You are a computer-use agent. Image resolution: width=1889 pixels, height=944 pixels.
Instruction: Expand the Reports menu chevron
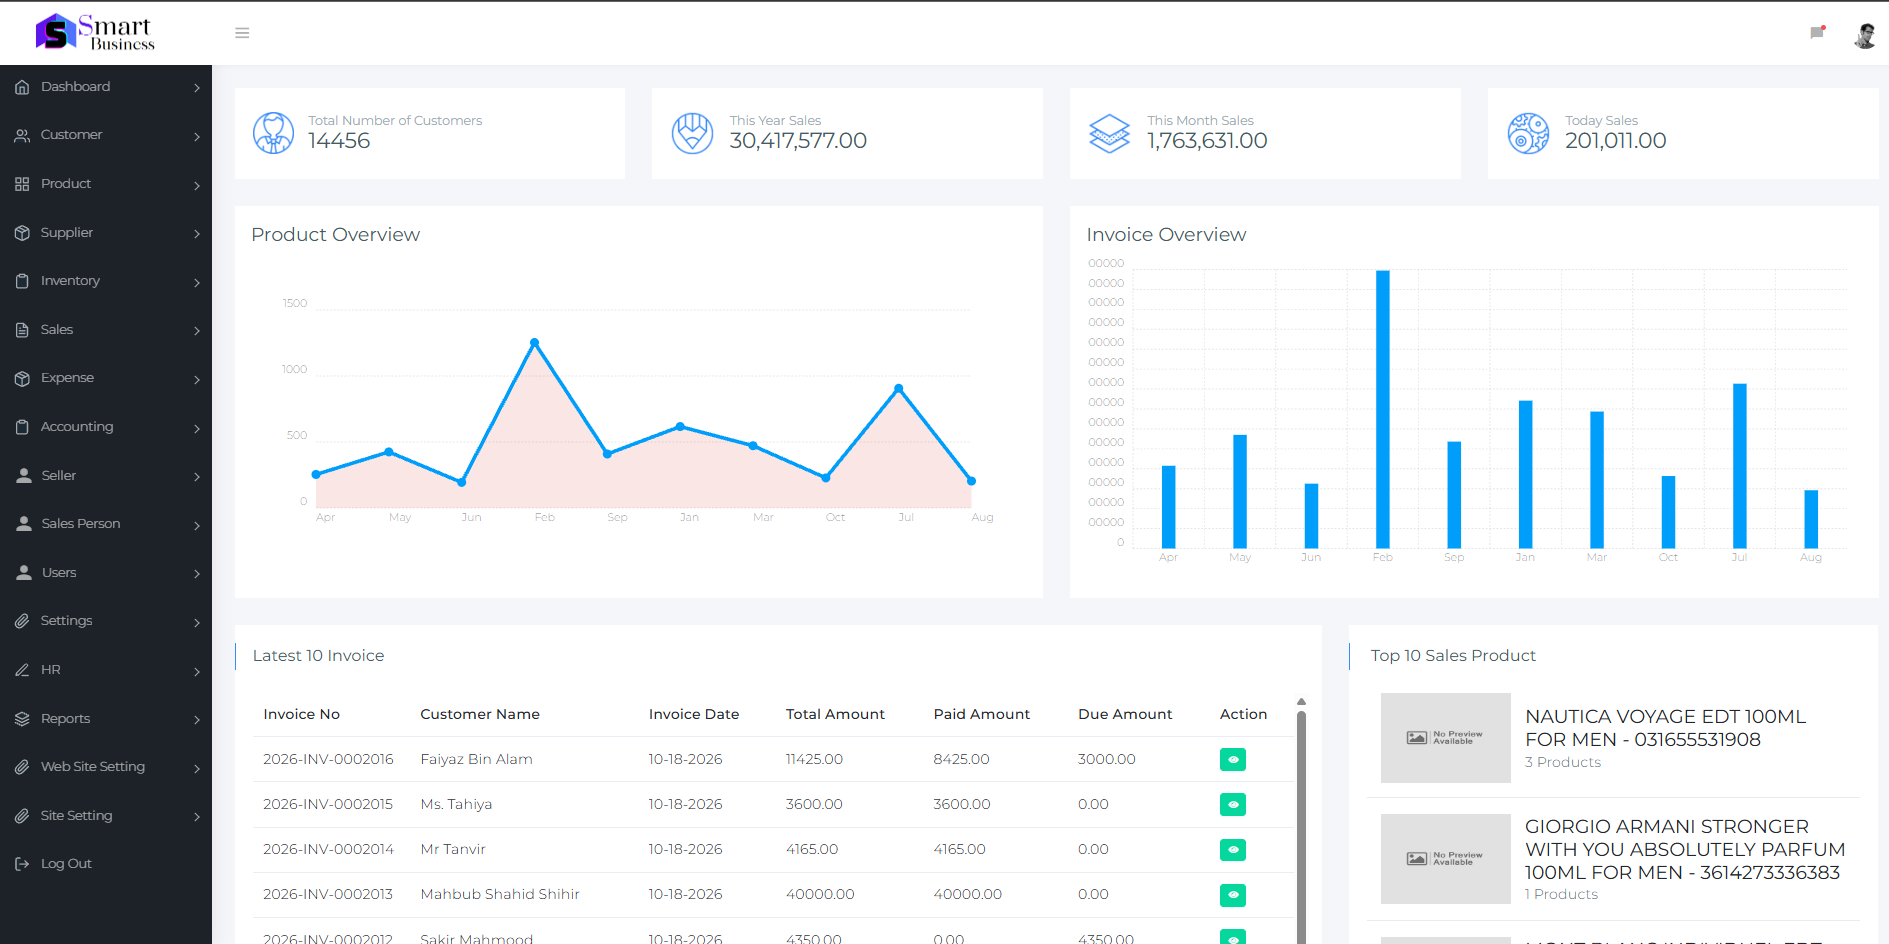click(x=197, y=720)
